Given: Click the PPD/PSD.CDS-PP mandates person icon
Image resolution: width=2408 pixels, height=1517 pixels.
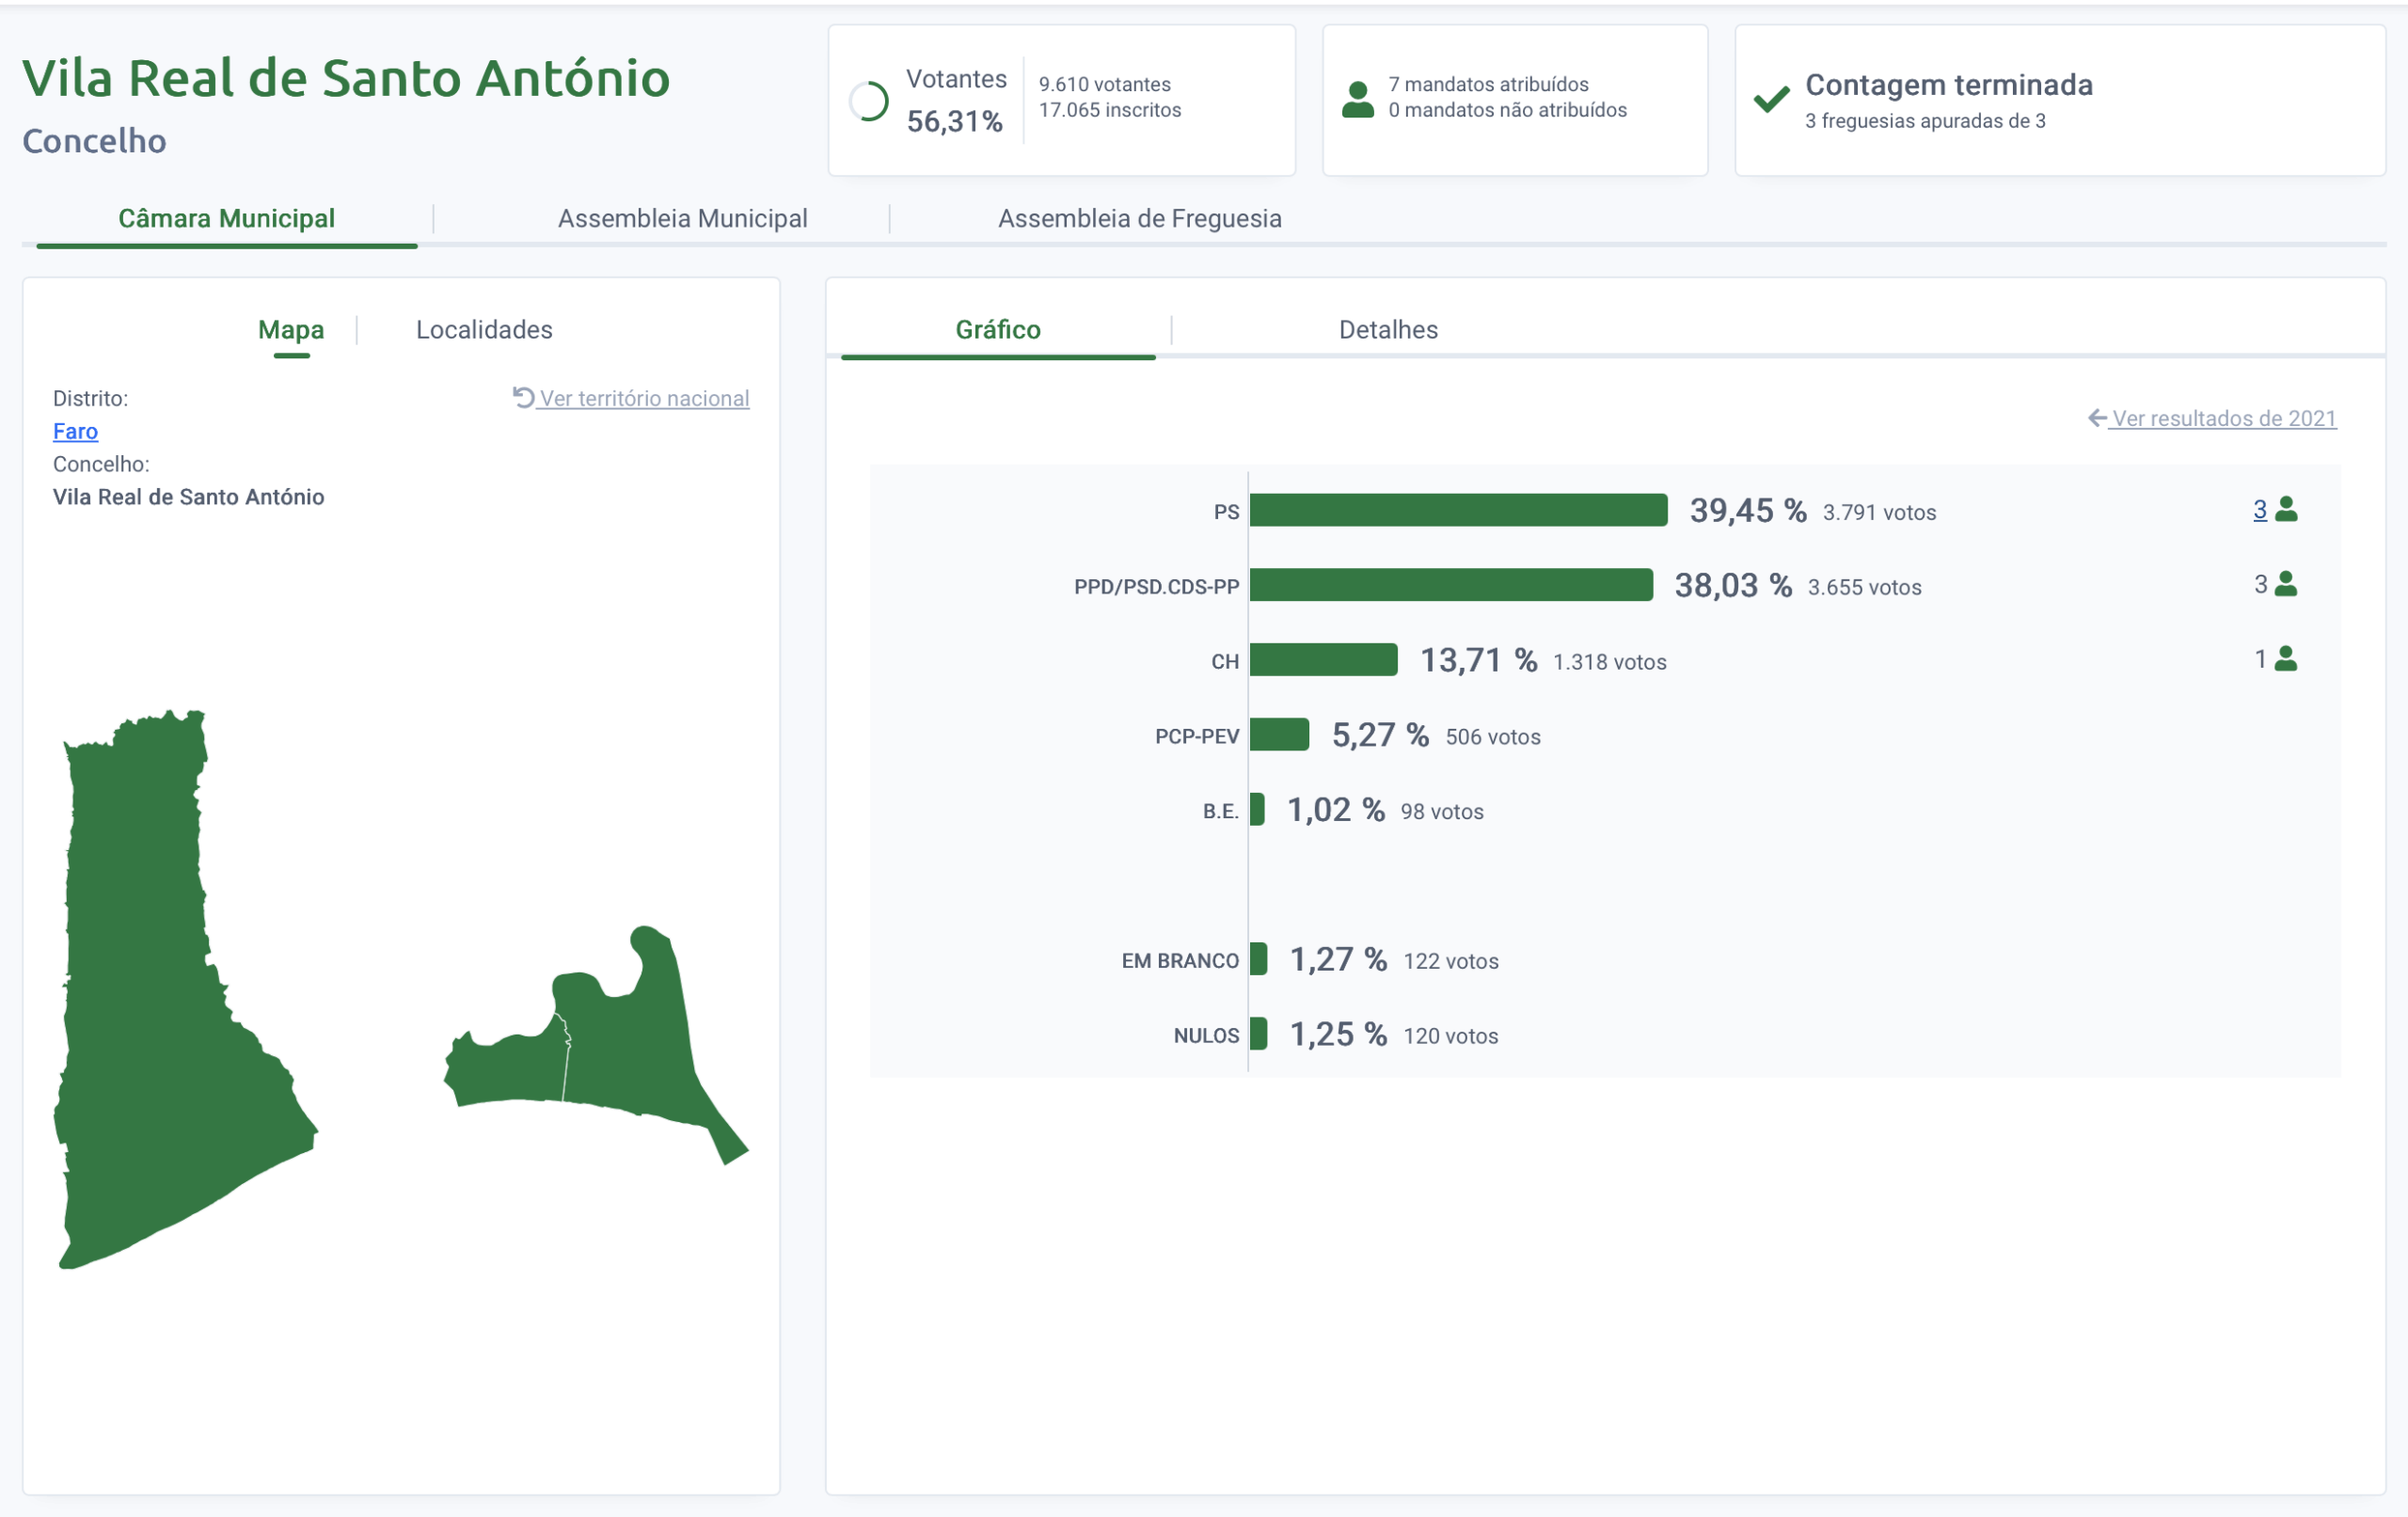Looking at the screenshot, I should (2286, 584).
